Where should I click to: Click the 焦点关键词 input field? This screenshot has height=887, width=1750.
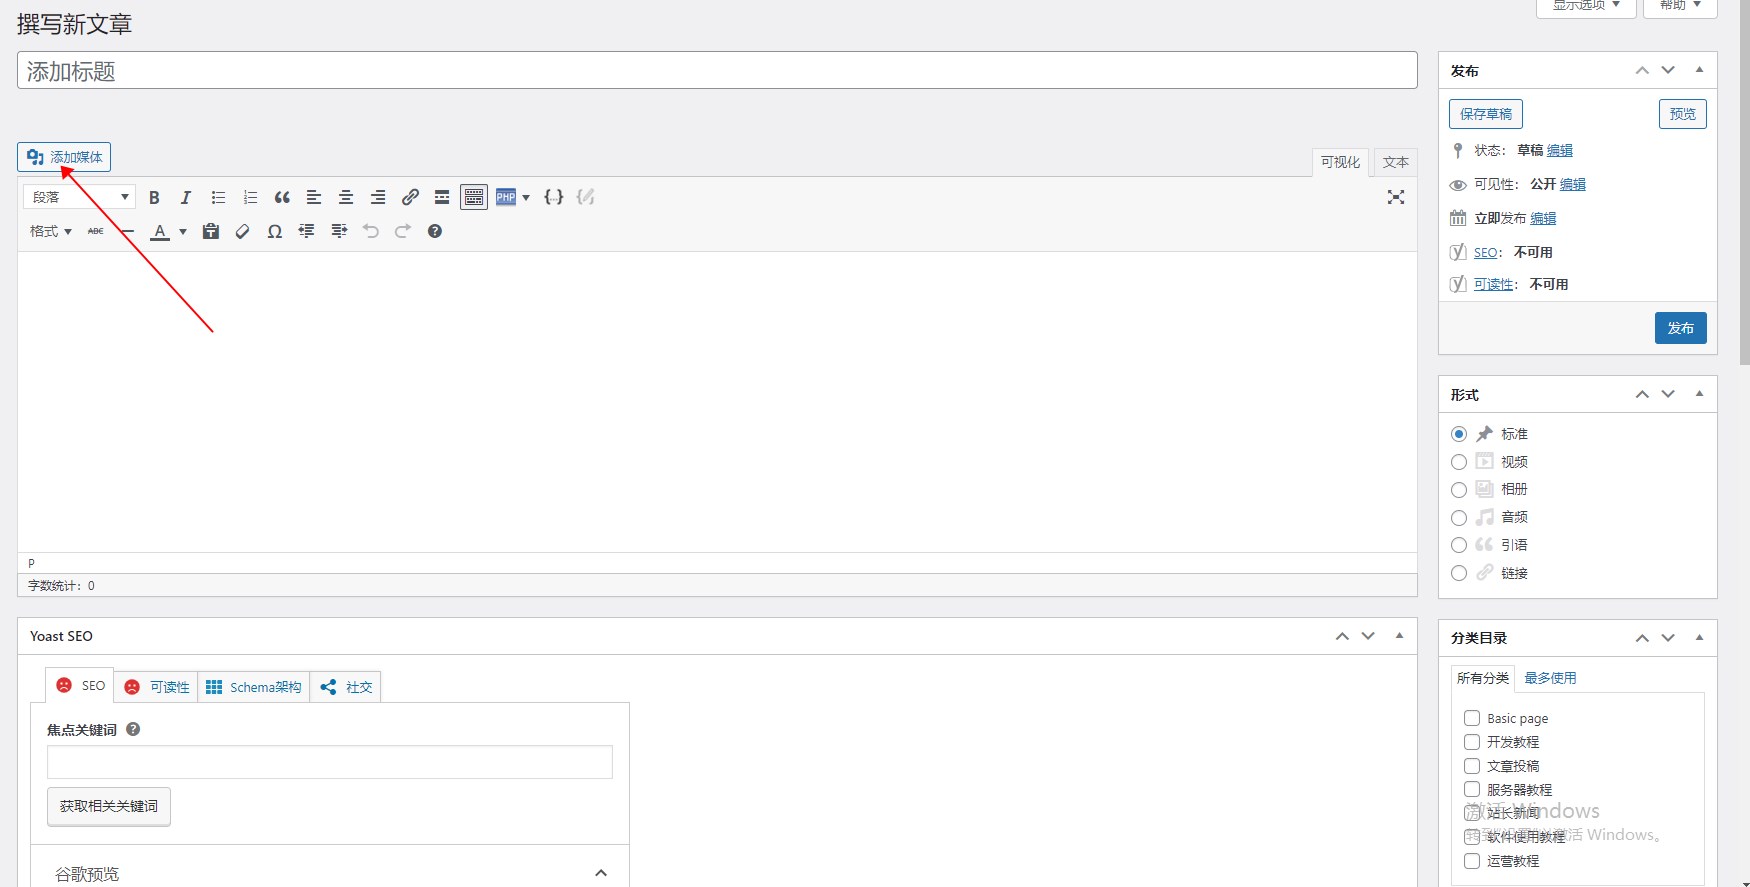point(330,762)
